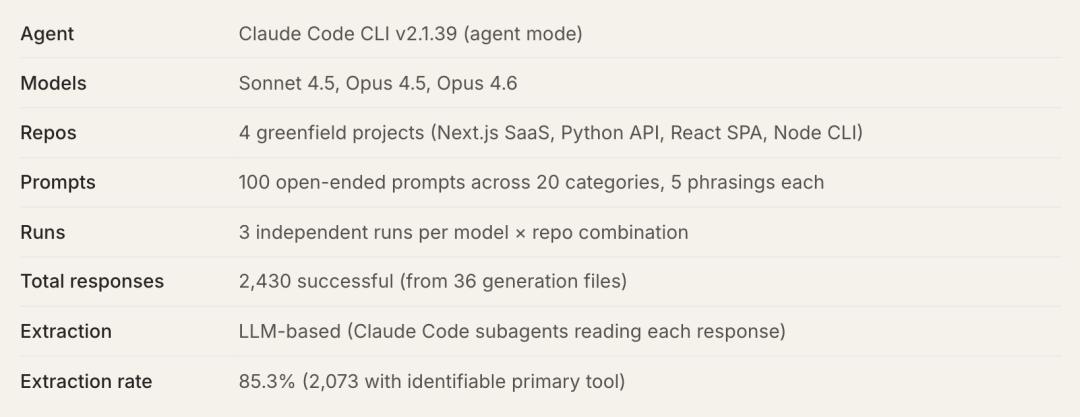Select the Models row label
Image resolution: width=1080 pixels, height=417 pixels.
(x=53, y=84)
